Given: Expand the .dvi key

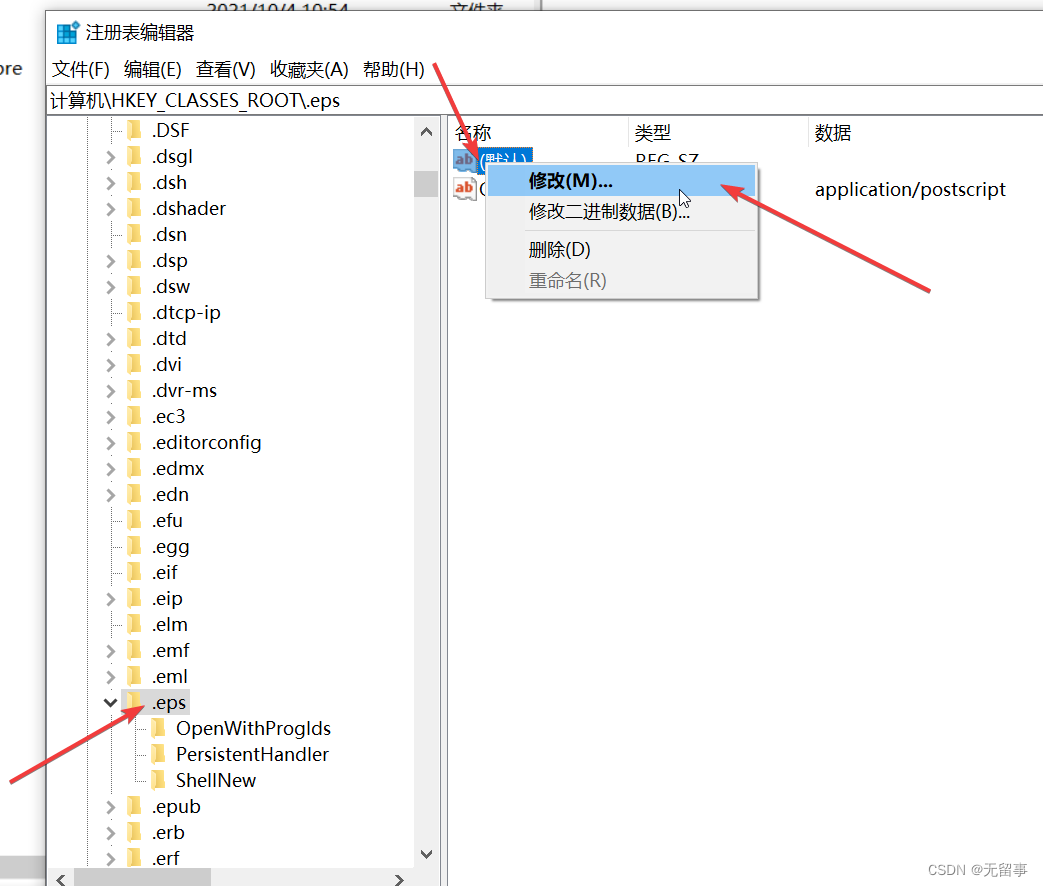Looking at the screenshot, I should [110, 365].
